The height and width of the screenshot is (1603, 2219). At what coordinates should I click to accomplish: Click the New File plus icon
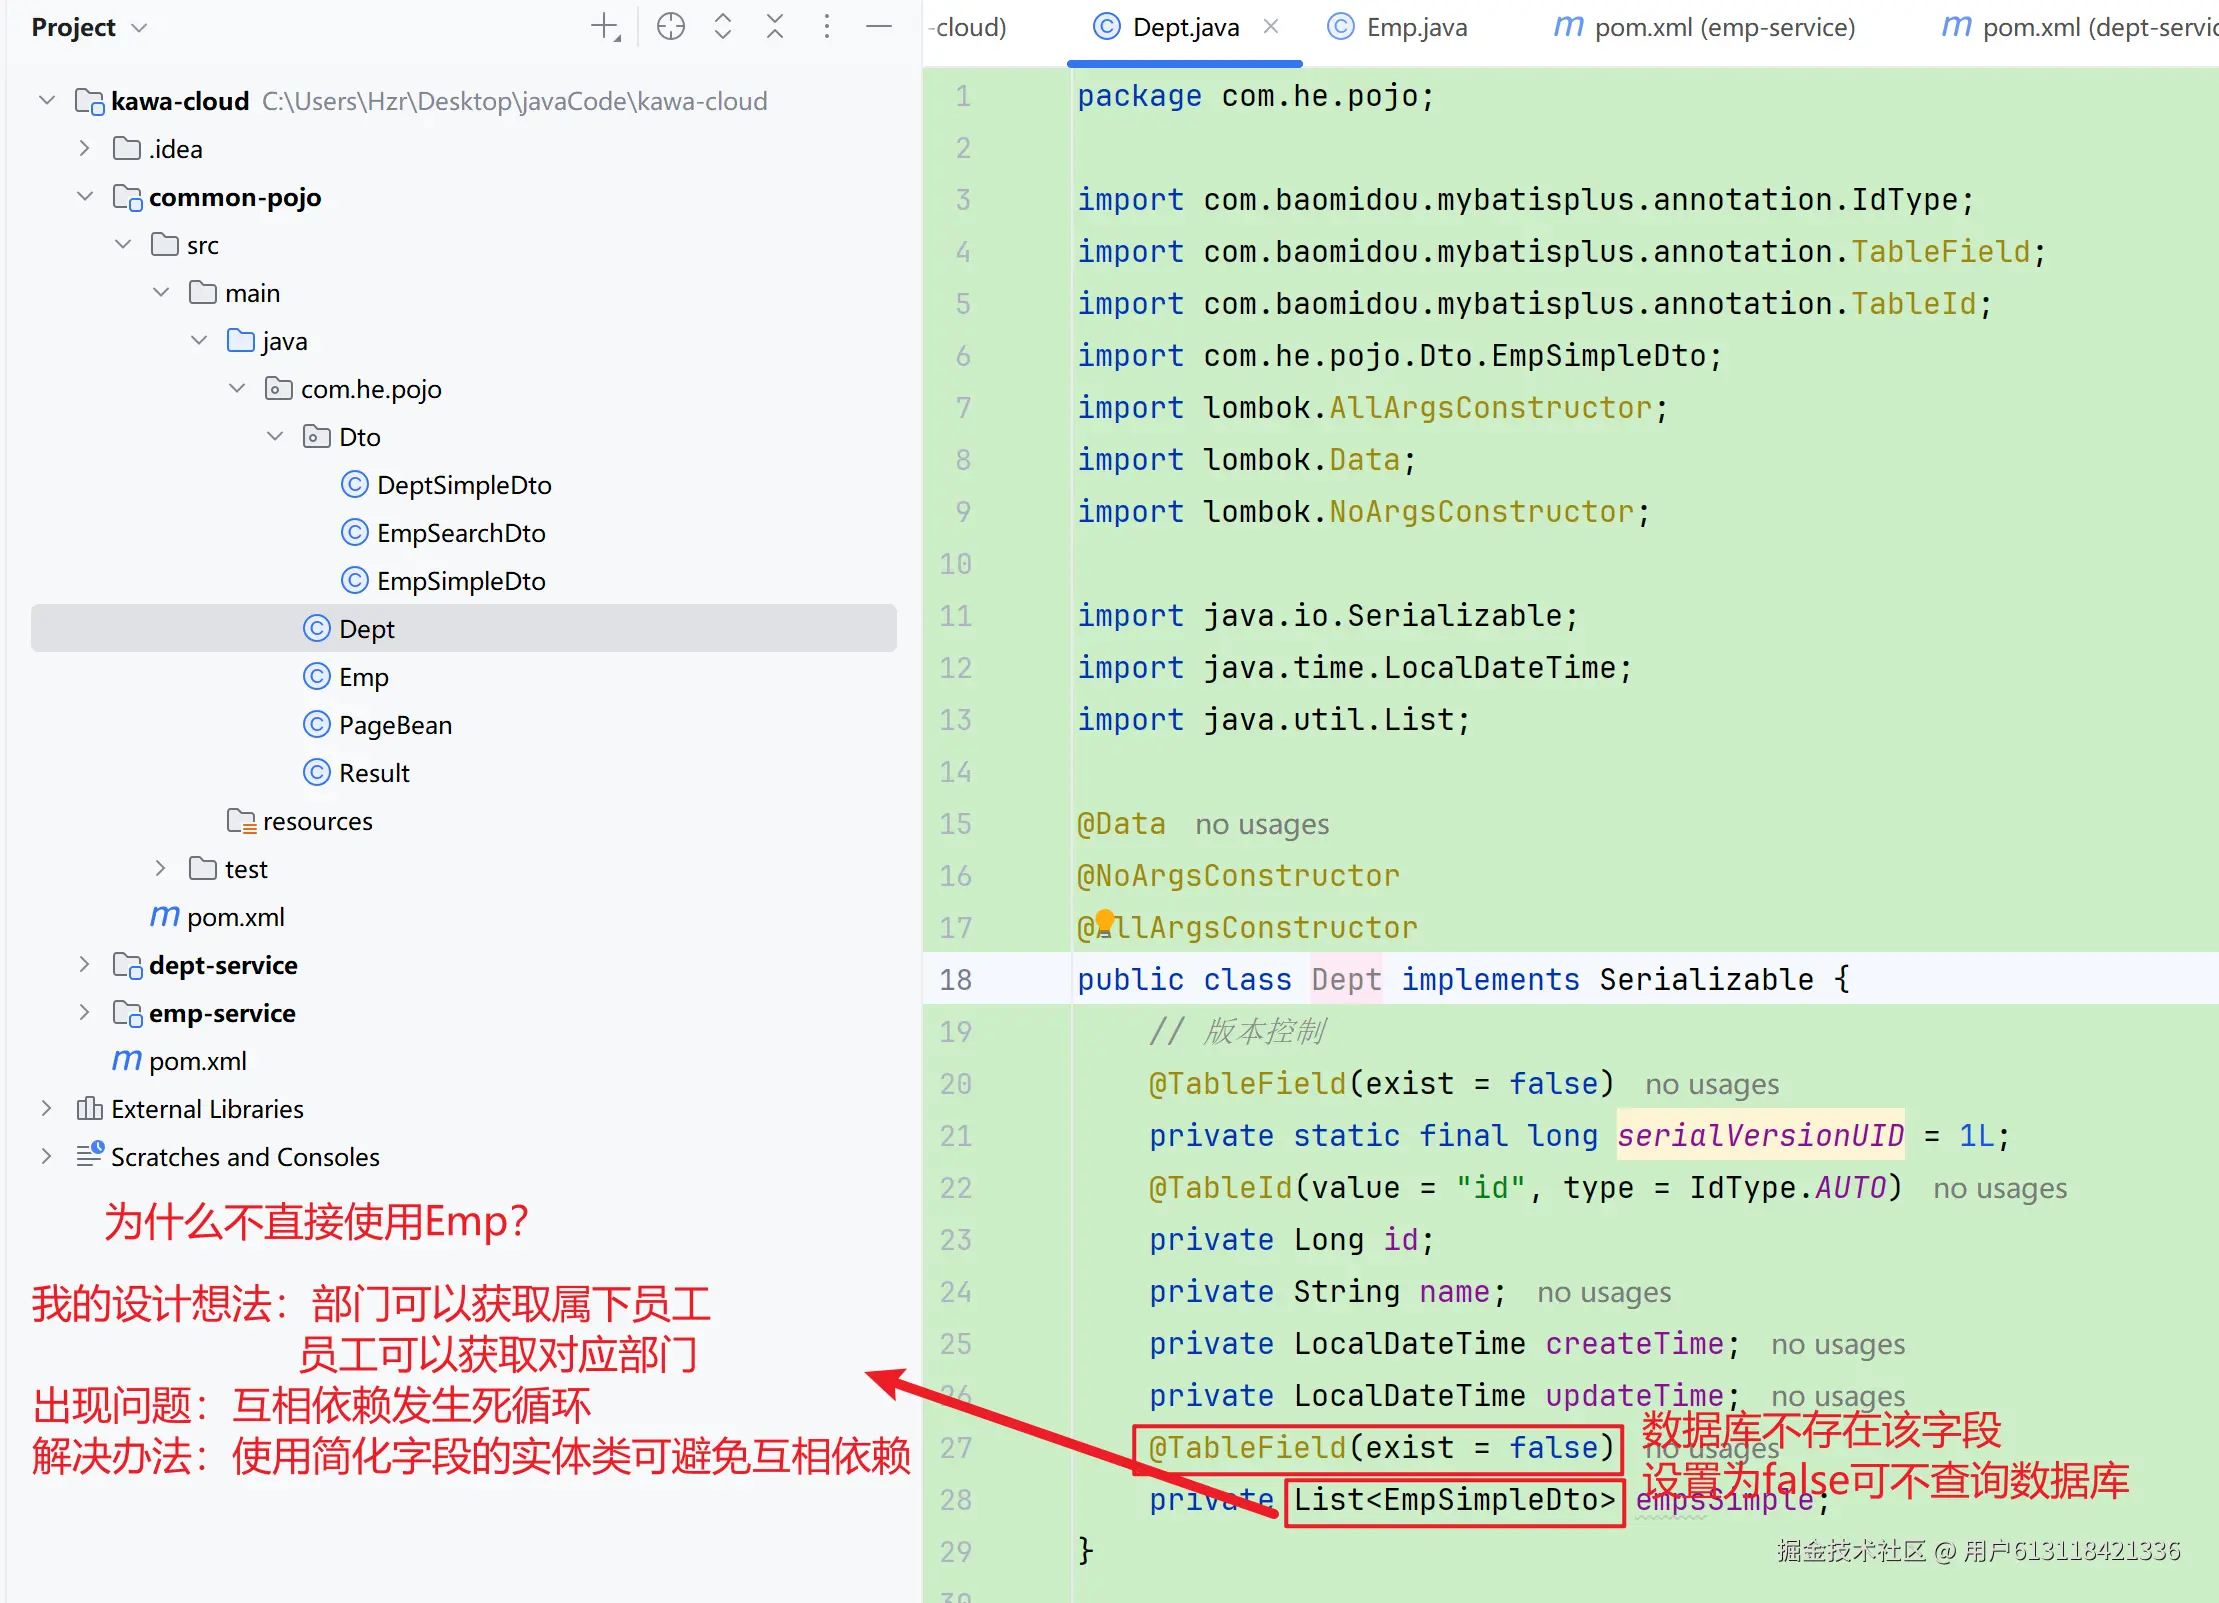tap(605, 27)
